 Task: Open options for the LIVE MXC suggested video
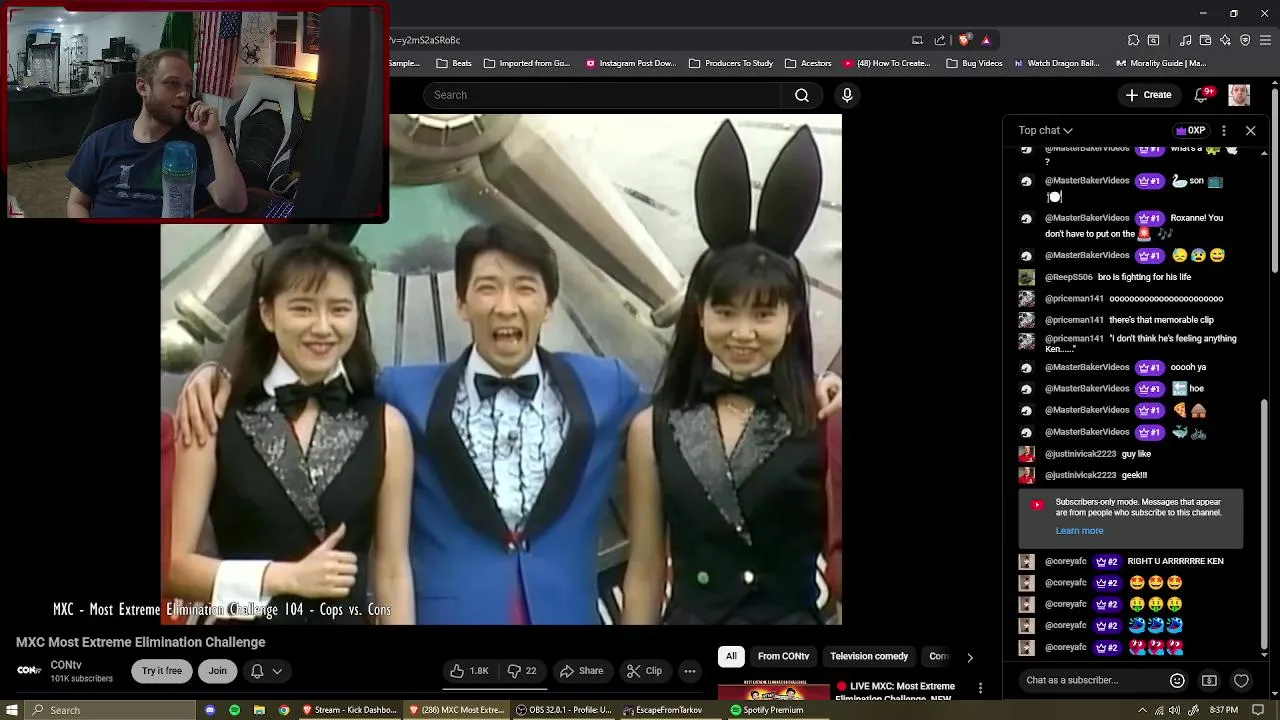click(x=980, y=688)
